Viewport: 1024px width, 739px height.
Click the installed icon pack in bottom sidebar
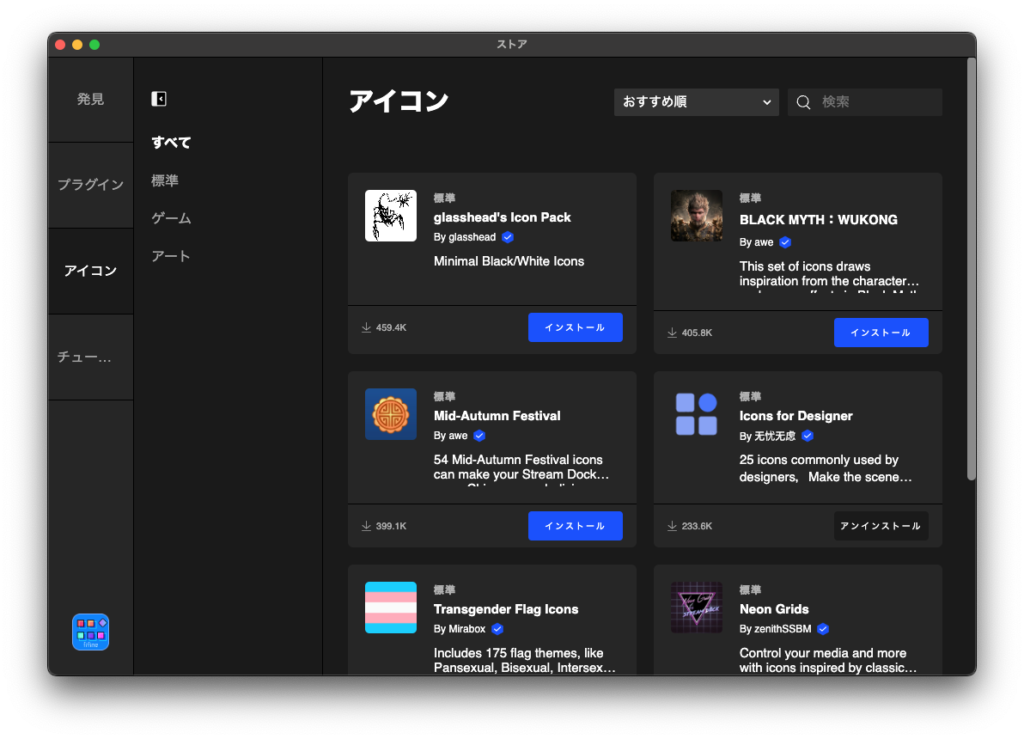[90, 631]
